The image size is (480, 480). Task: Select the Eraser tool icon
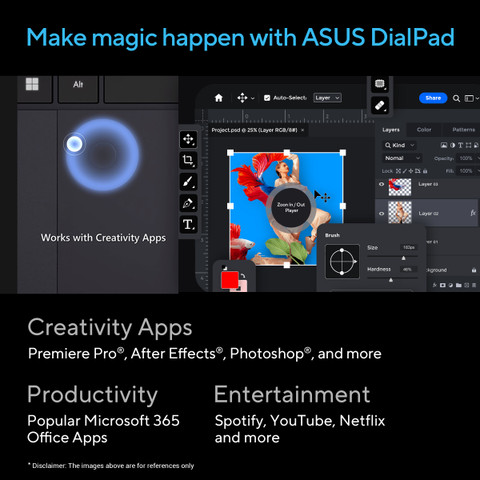pyautogui.click(x=380, y=105)
